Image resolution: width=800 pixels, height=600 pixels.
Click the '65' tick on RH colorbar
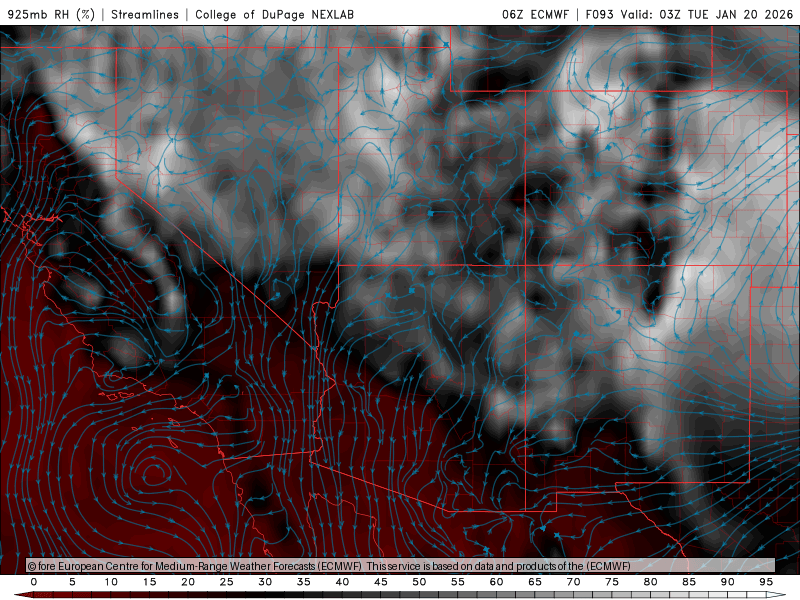535,582
